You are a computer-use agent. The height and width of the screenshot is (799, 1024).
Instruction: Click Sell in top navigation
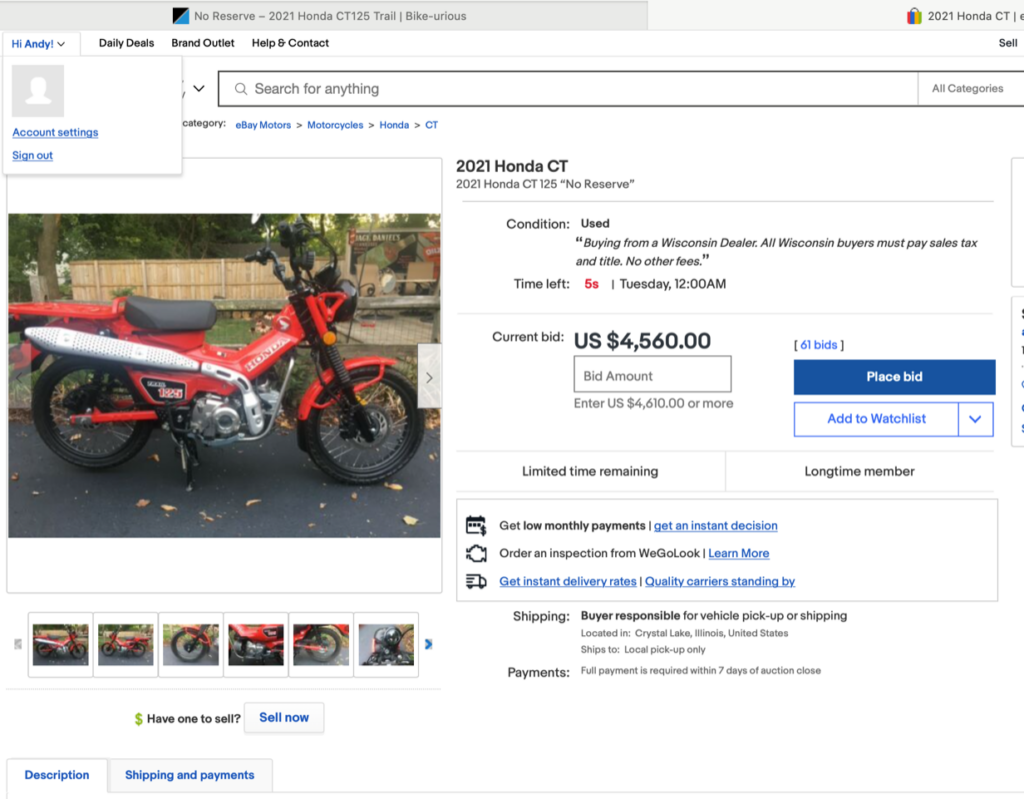(x=1008, y=43)
